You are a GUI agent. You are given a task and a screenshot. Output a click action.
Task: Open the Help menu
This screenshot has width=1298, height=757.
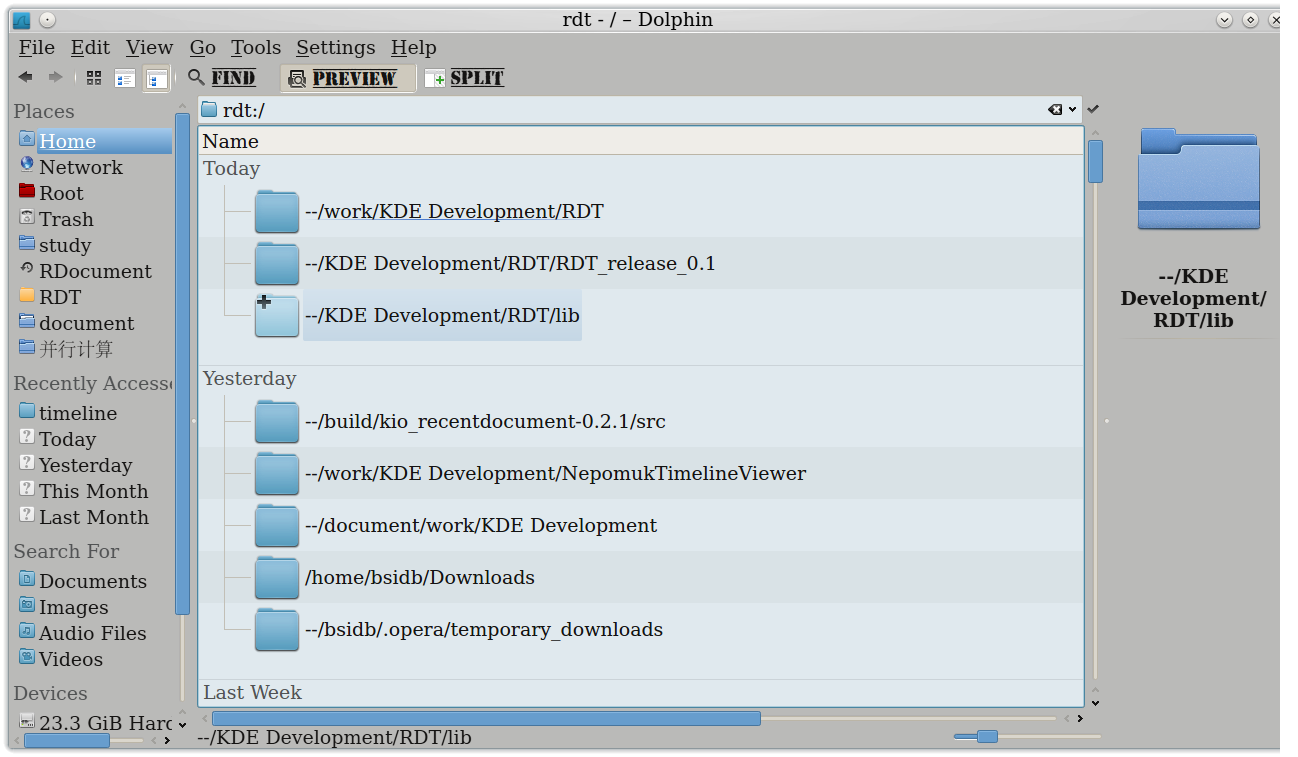point(413,48)
